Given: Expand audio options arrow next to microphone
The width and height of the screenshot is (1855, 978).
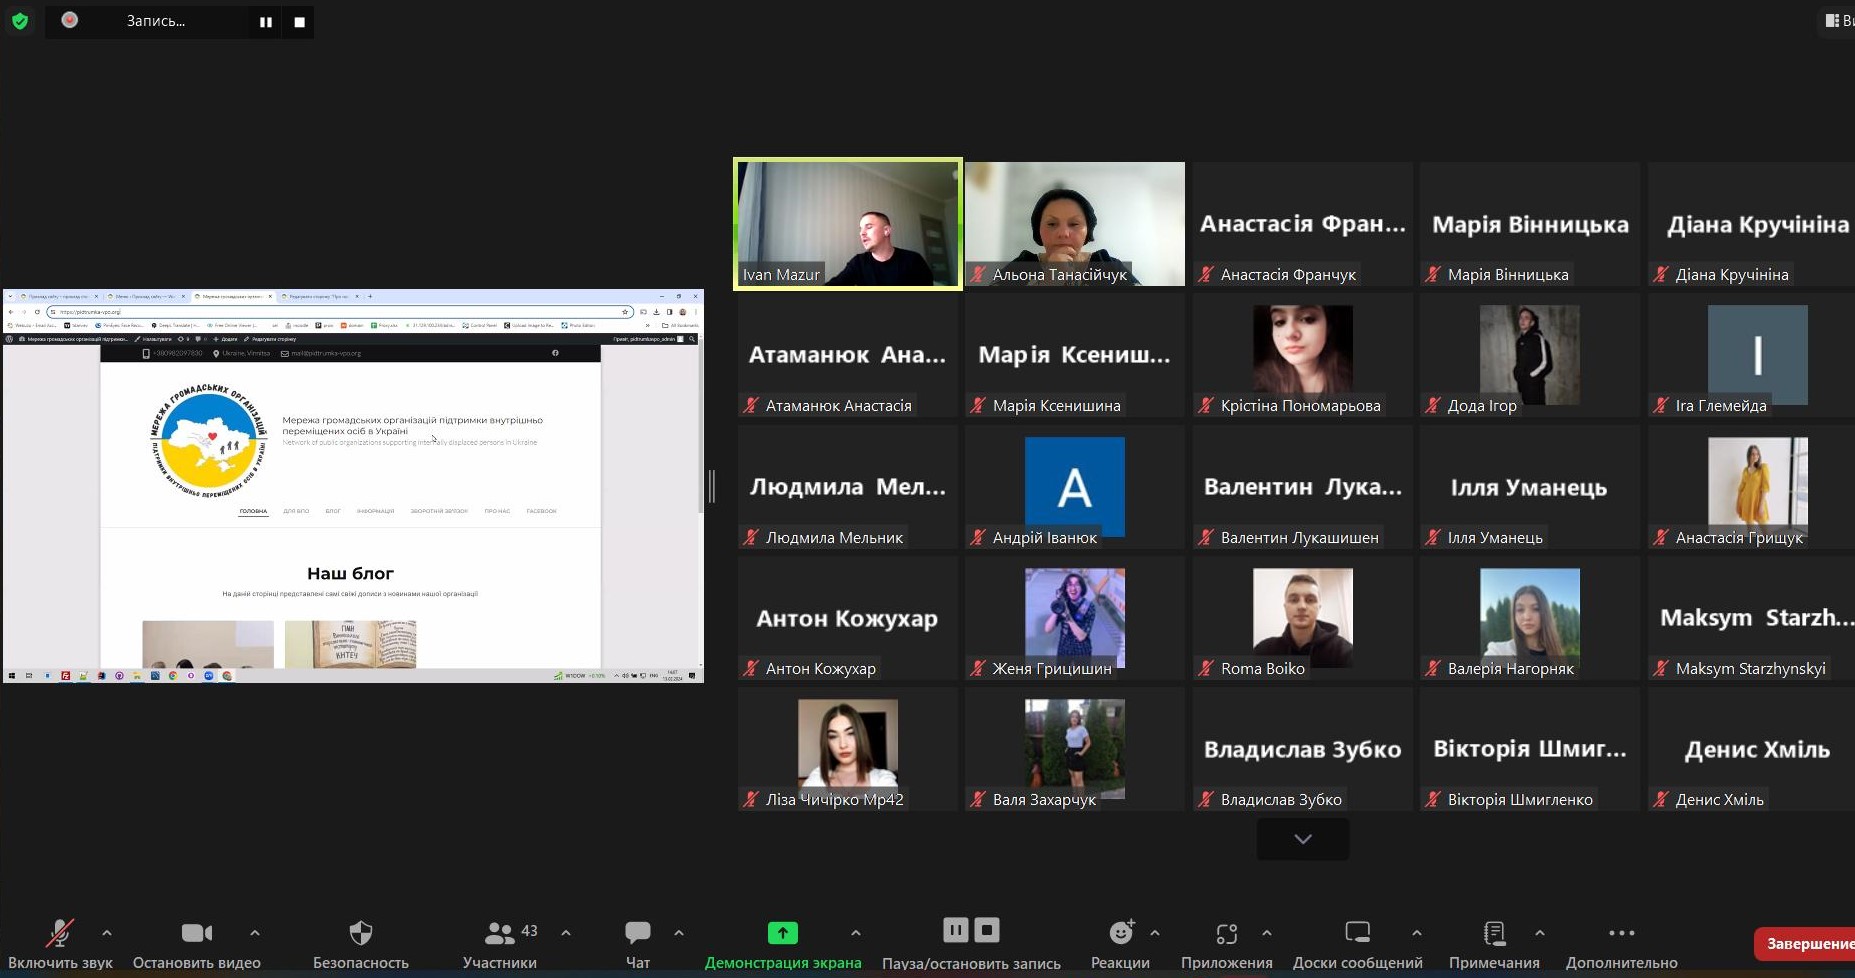Looking at the screenshot, I should [107, 933].
